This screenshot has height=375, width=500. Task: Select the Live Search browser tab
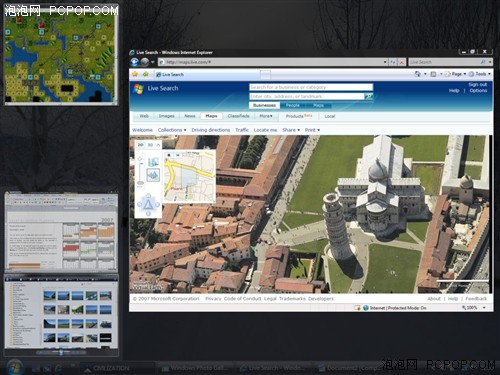pos(207,75)
